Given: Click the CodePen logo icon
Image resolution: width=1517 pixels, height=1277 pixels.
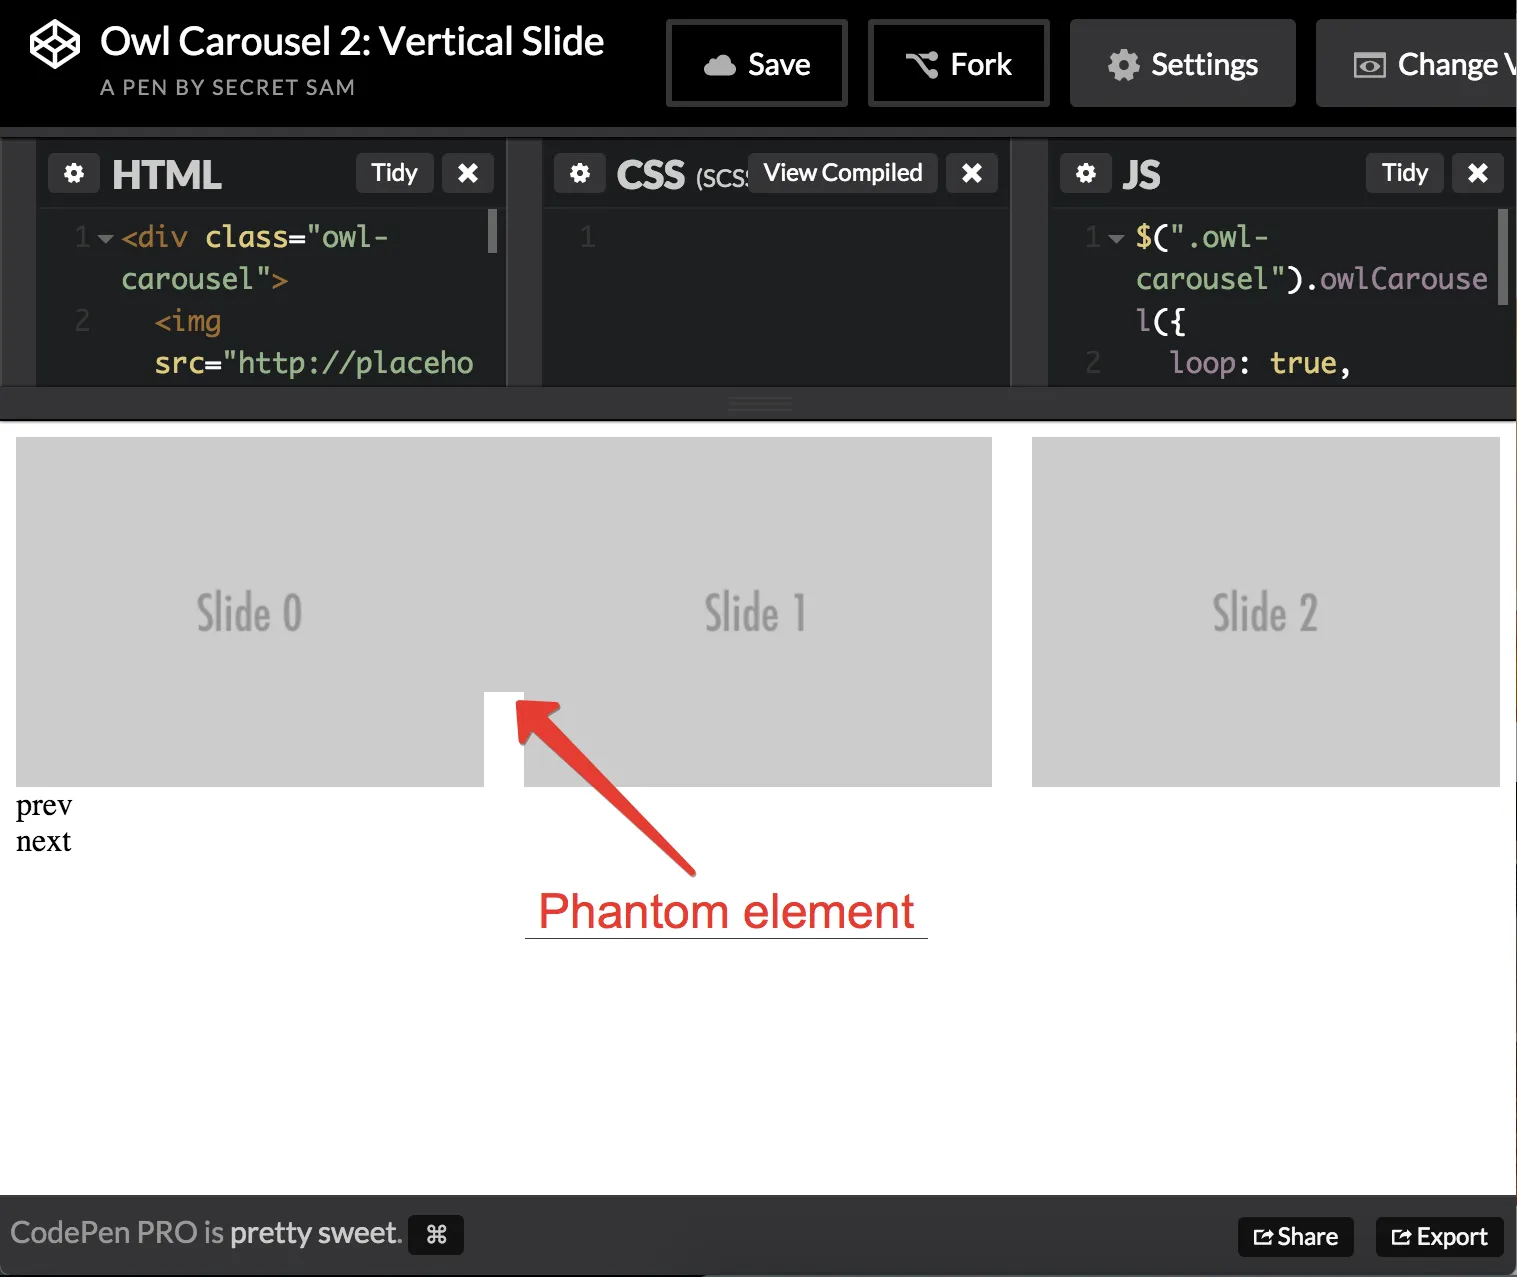Looking at the screenshot, I should pyautogui.click(x=54, y=45).
